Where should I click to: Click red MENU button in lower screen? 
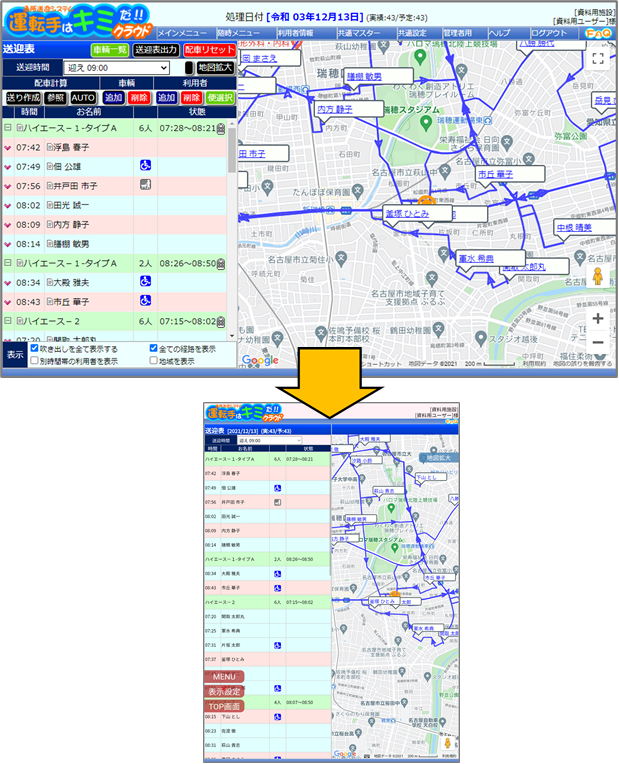[224, 677]
